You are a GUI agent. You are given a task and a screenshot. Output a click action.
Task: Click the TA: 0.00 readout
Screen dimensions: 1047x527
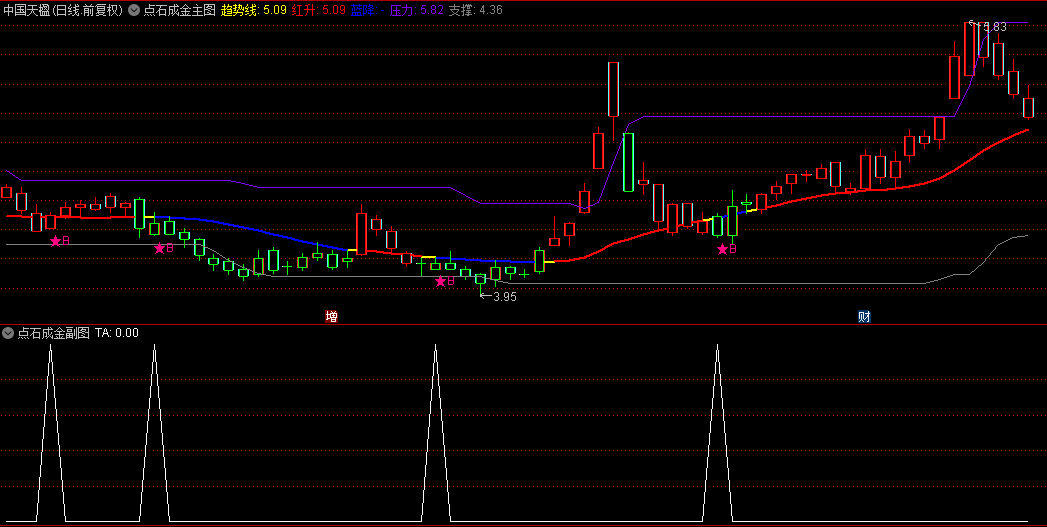(117, 333)
